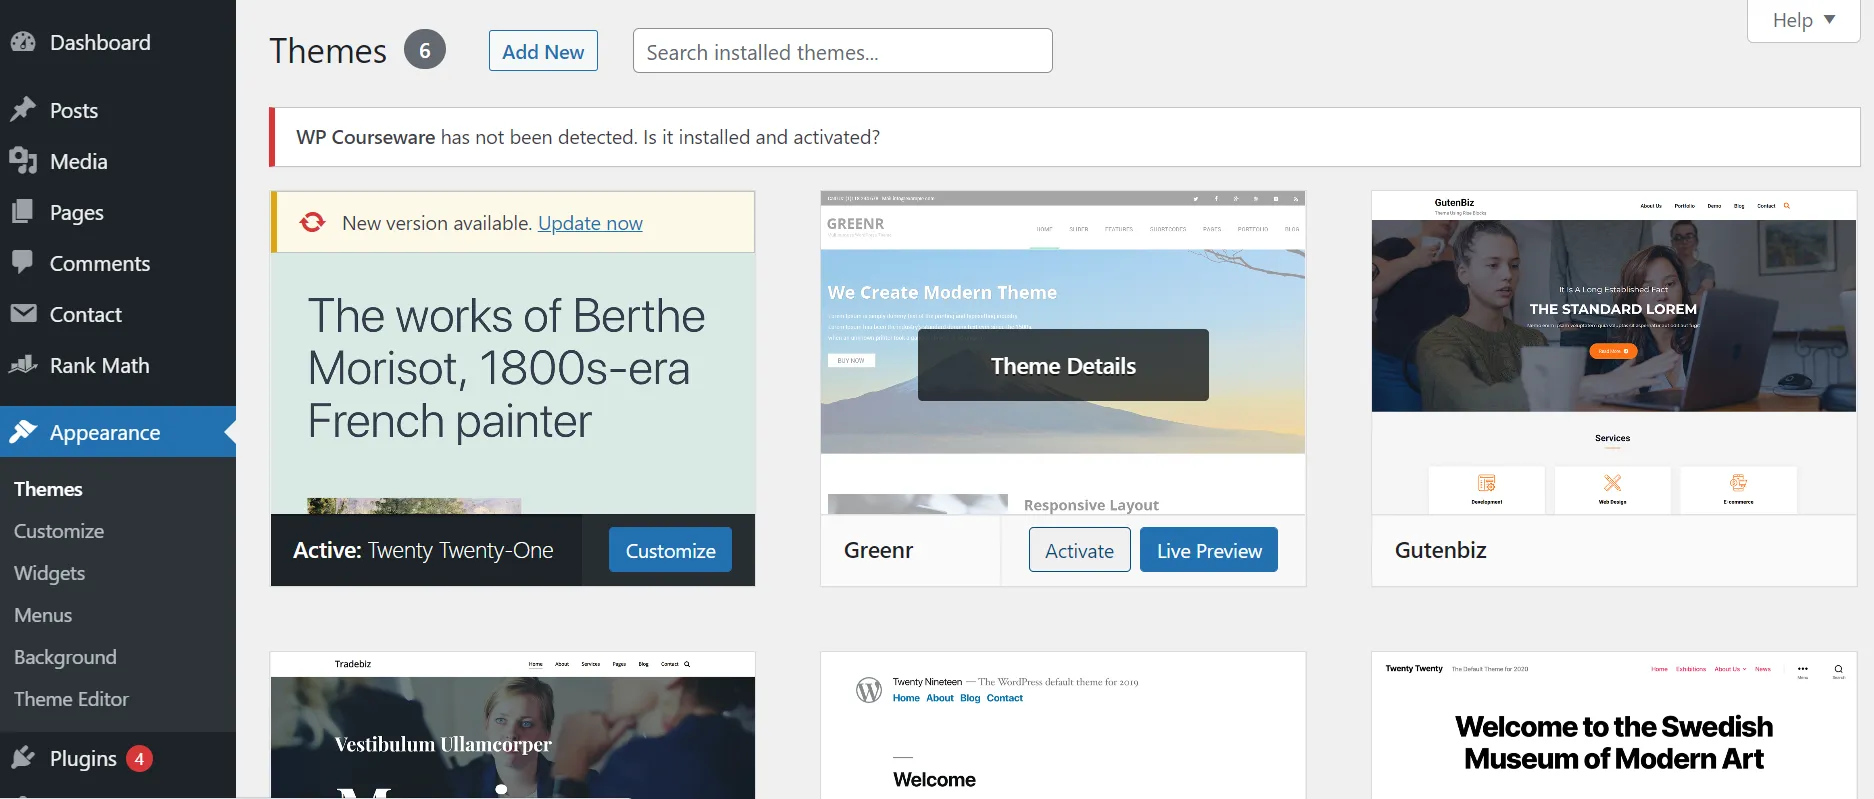Screen dimensions: 1874x799
Task: Click the Rank Math chart icon
Action: [x=23, y=365]
